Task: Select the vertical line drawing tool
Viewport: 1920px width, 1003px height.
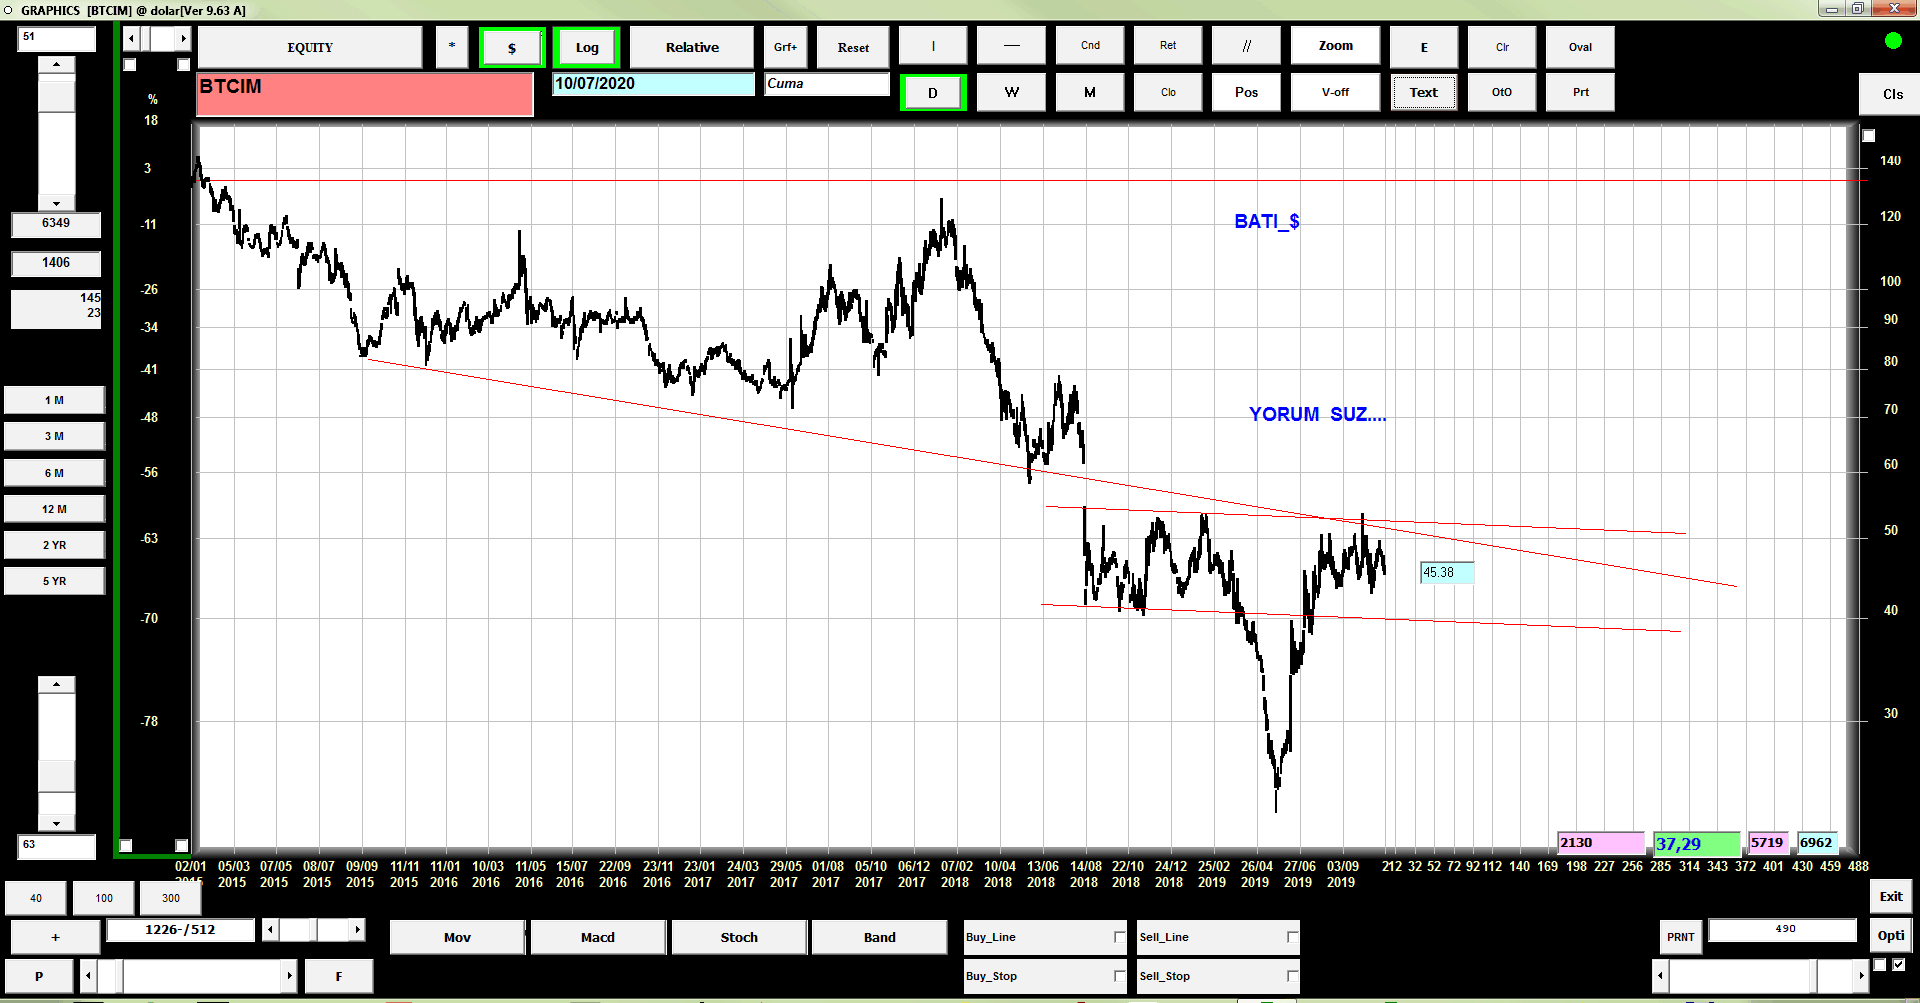Action: [933, 46]
